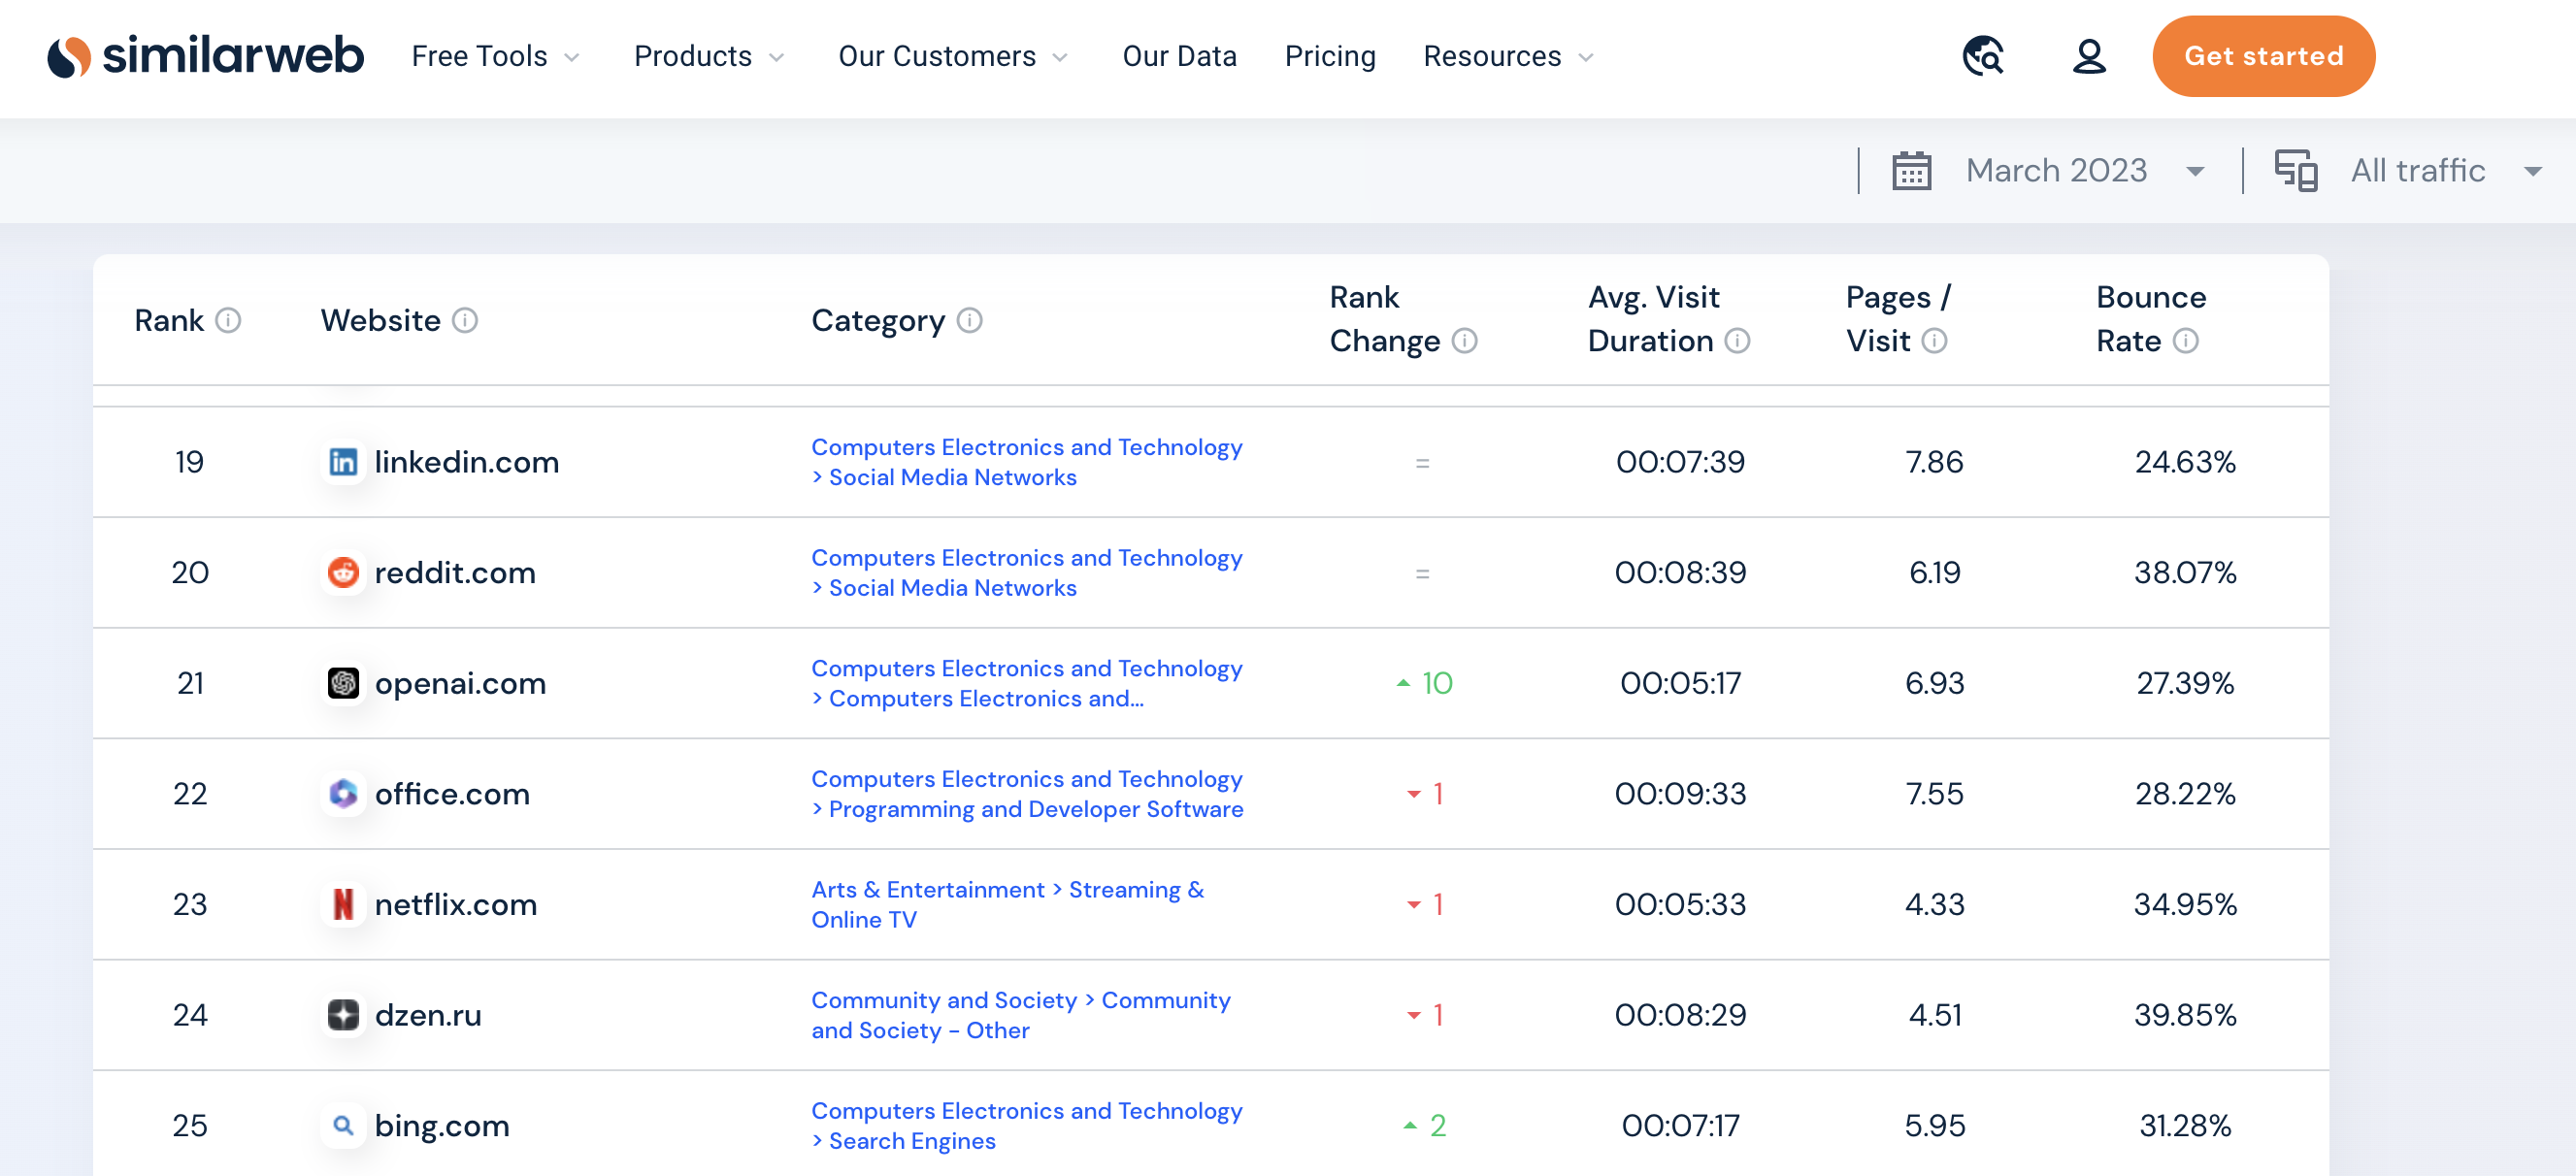2576x1176 pixels.
Task: Show info tooltip for Category column
Action: [970, 320]
